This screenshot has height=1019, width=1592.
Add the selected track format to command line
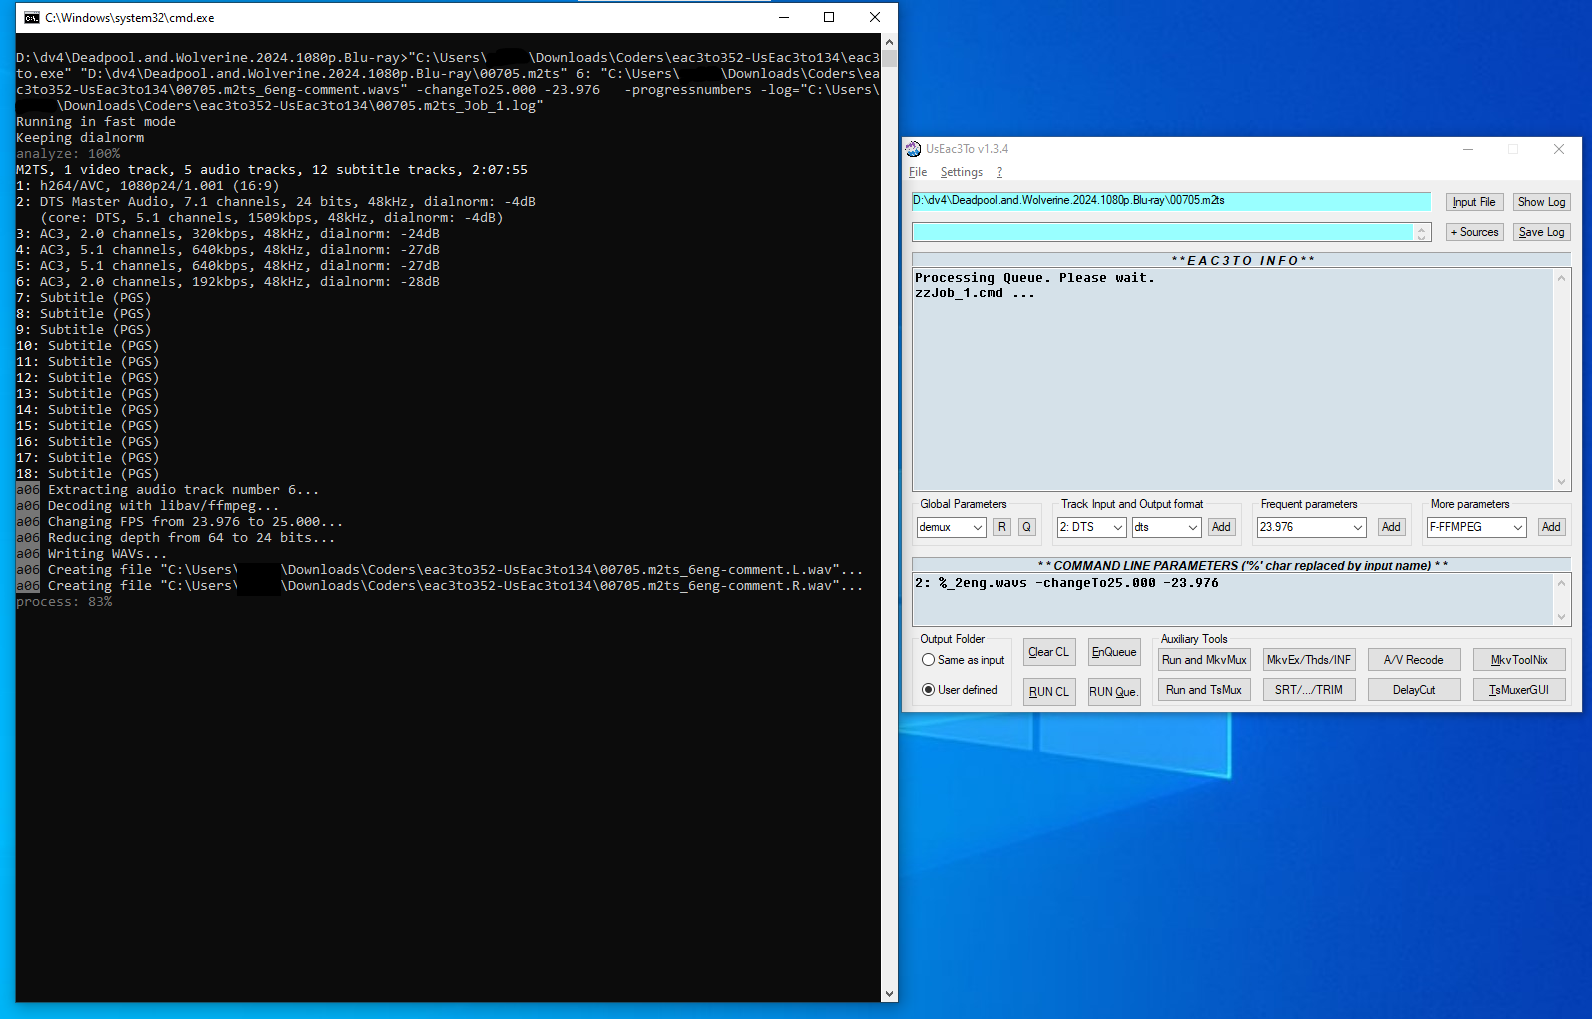[x=1221, y=527]
